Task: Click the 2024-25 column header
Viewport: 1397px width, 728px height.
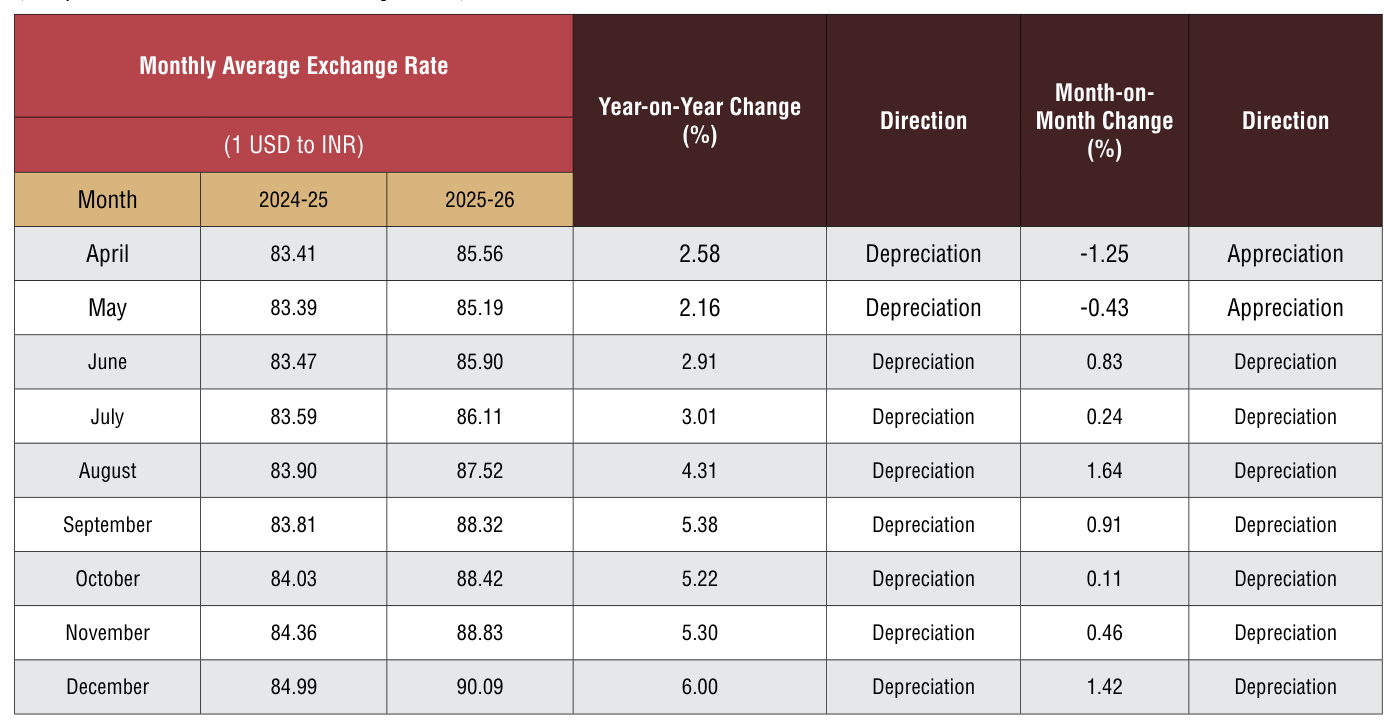Action: (293, 199)
